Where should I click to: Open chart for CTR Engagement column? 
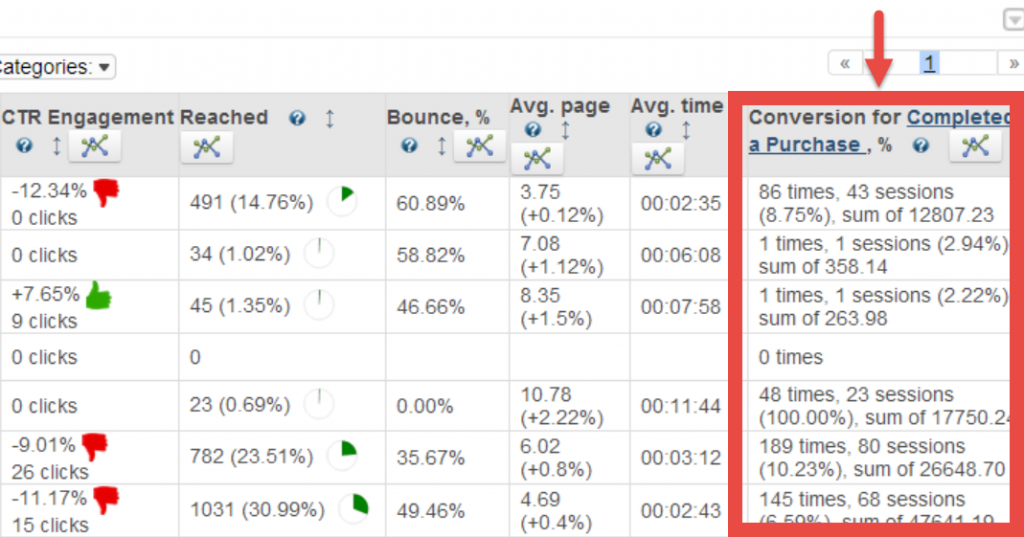click(x=94, y=146)
